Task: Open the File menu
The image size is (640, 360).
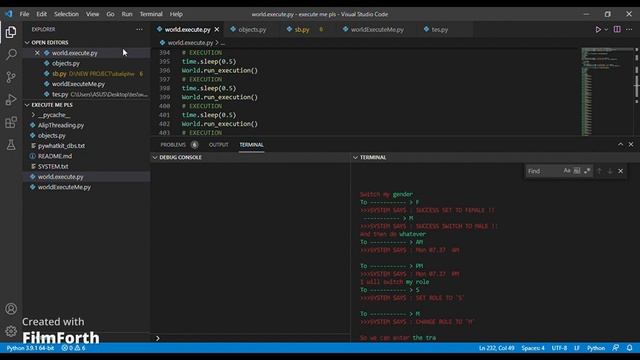Action: [x=24, y=14]
